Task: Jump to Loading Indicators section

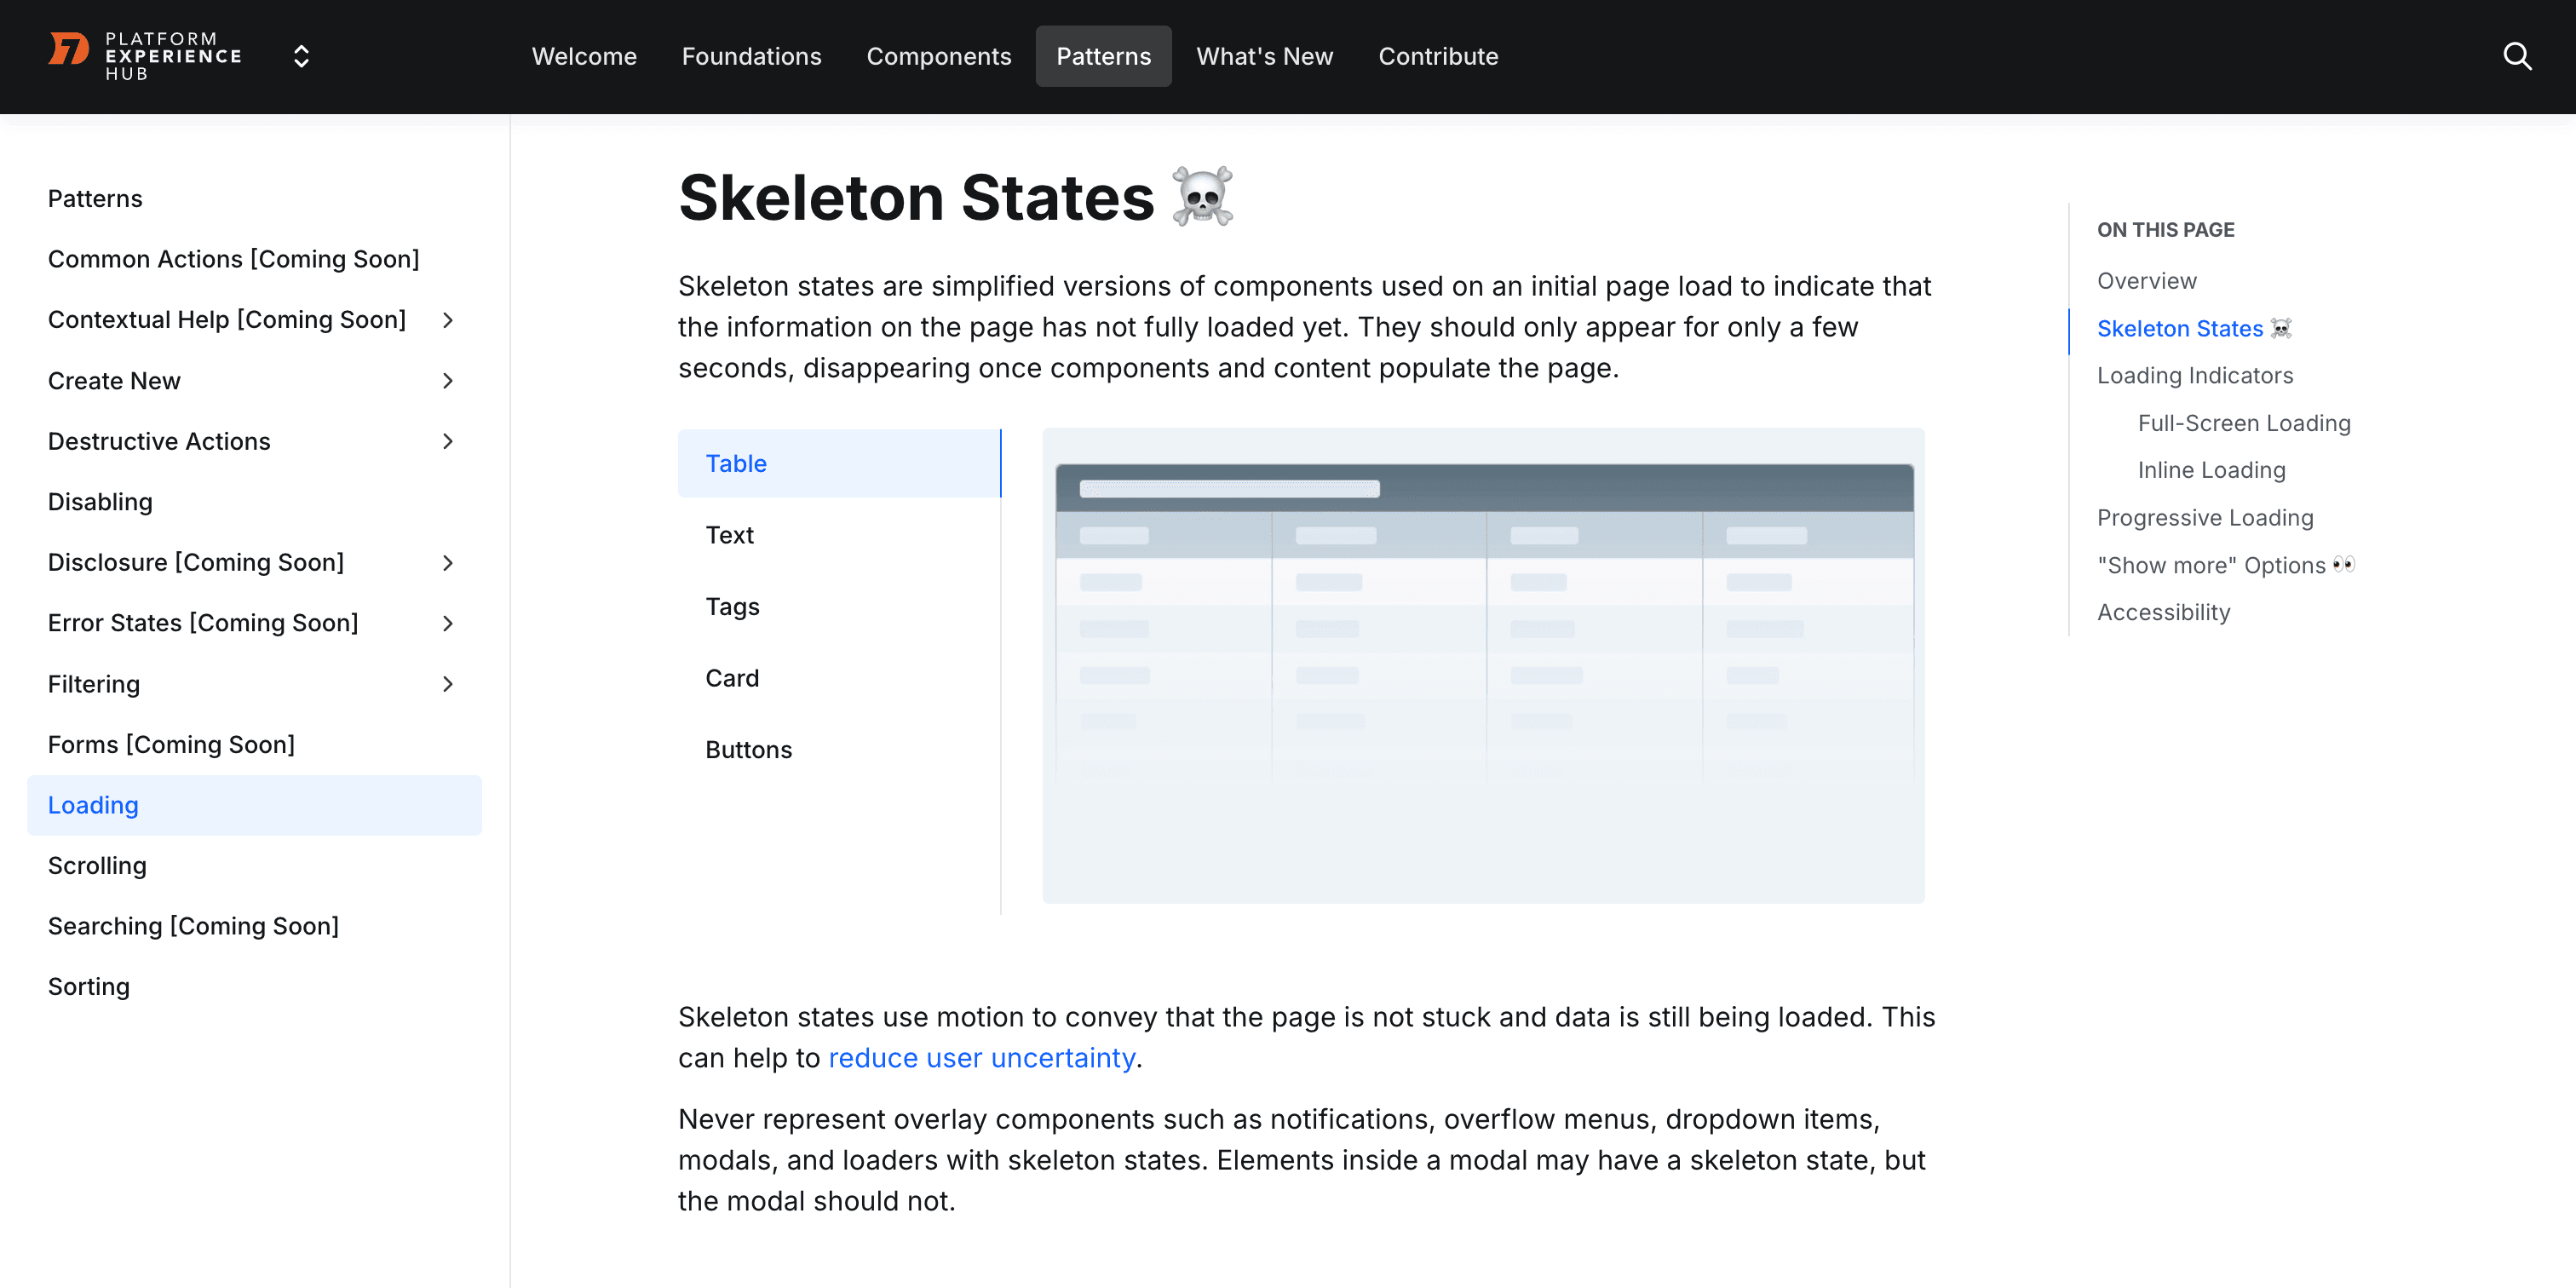Action: 2195,375
